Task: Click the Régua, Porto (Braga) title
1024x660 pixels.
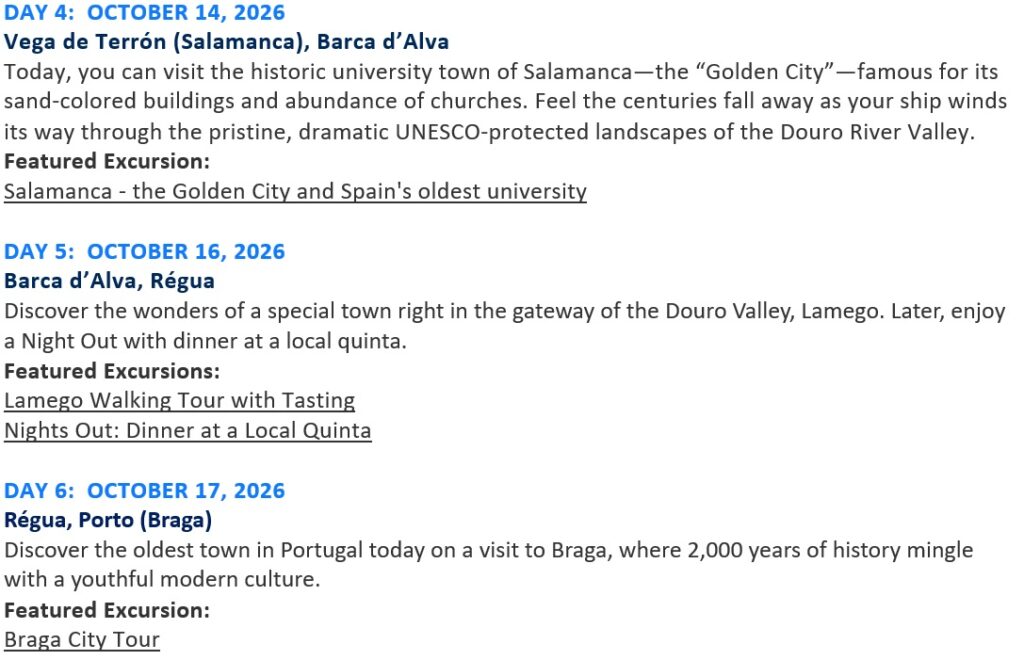Action: click(x=108, y=520)
